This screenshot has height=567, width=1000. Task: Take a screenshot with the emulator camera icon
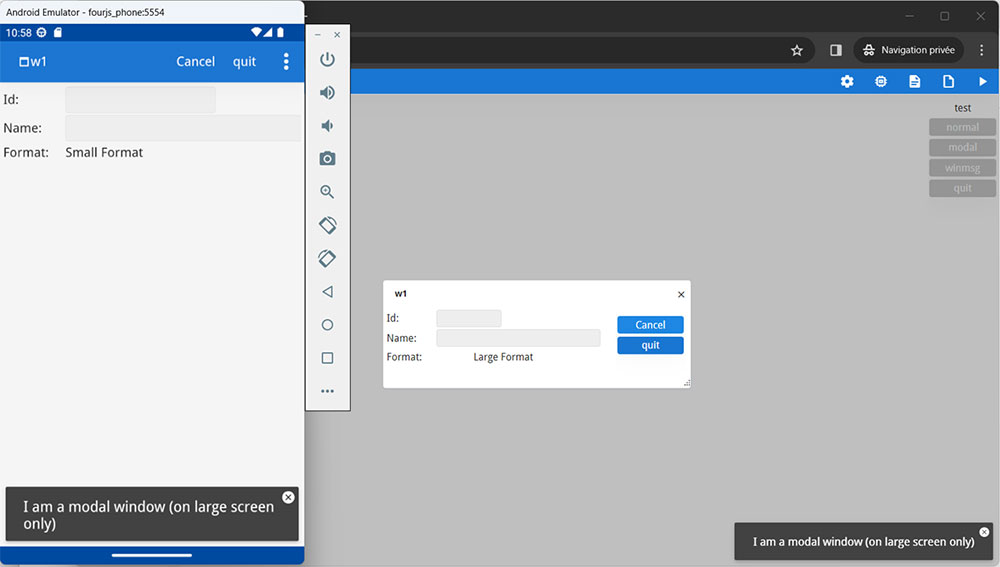click(x=327, y=159)
